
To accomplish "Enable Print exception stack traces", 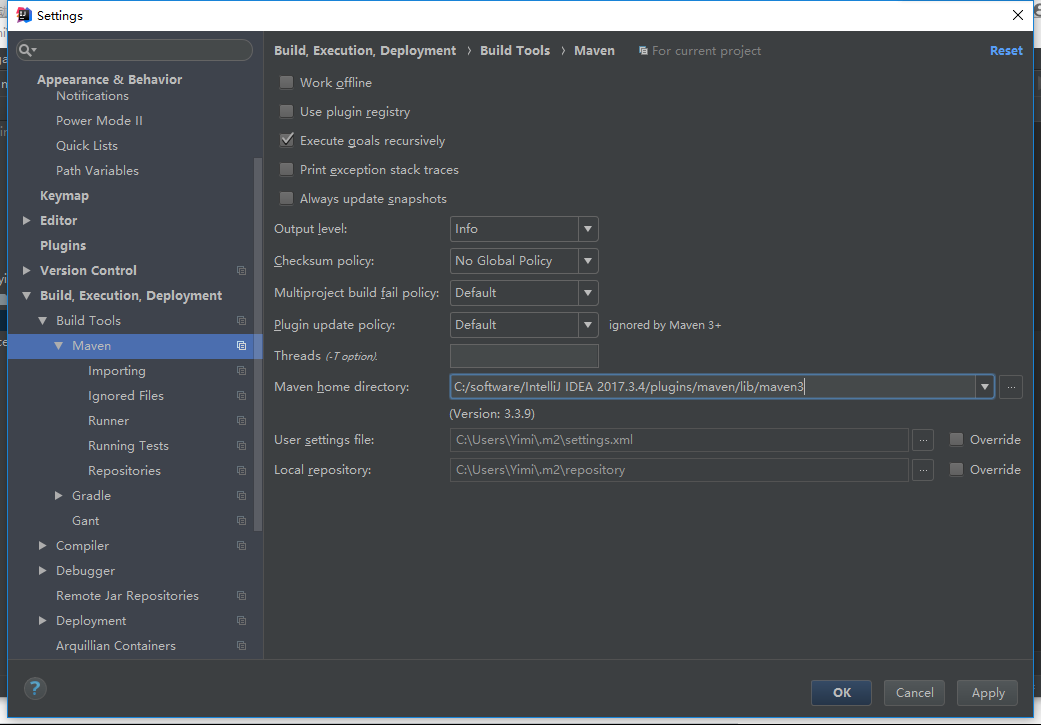I will point(286,169).
